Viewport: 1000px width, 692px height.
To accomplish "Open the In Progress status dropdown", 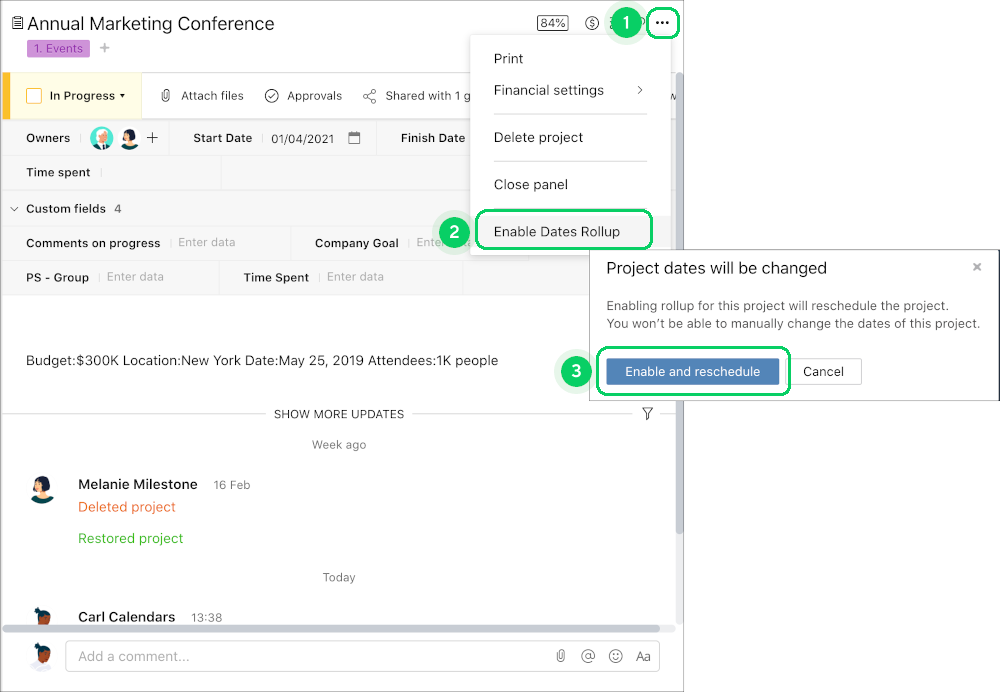I will click(87, 96).
